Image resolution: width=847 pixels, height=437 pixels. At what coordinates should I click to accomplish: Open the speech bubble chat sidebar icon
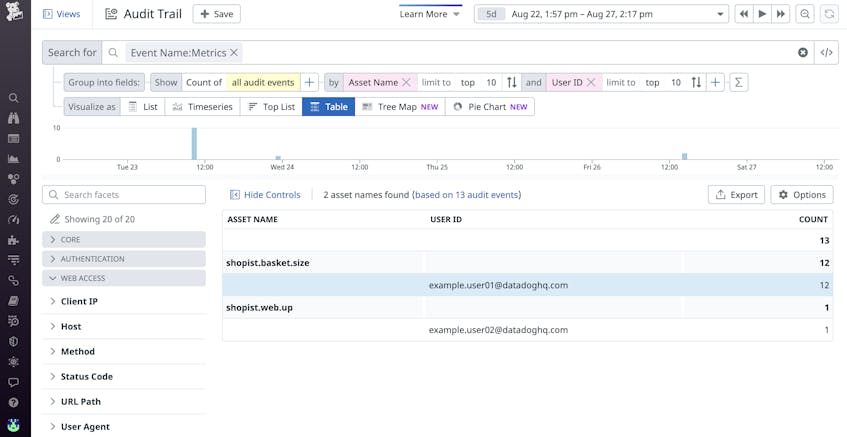(x=14, y=382)
